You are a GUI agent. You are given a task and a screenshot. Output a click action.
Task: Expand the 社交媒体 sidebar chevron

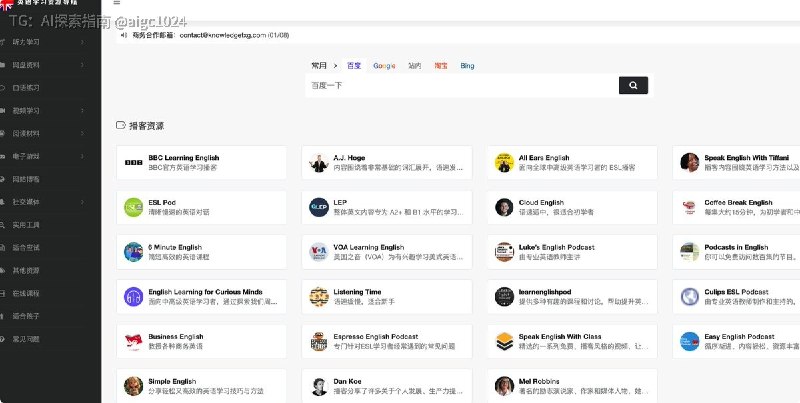pyautogui.click(x=83, y=202)
